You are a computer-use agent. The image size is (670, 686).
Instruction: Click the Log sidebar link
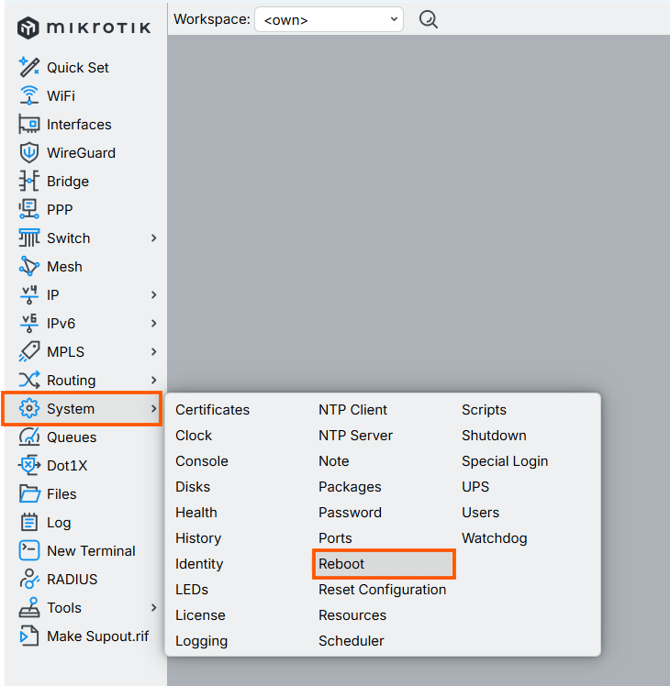[58, 522]
